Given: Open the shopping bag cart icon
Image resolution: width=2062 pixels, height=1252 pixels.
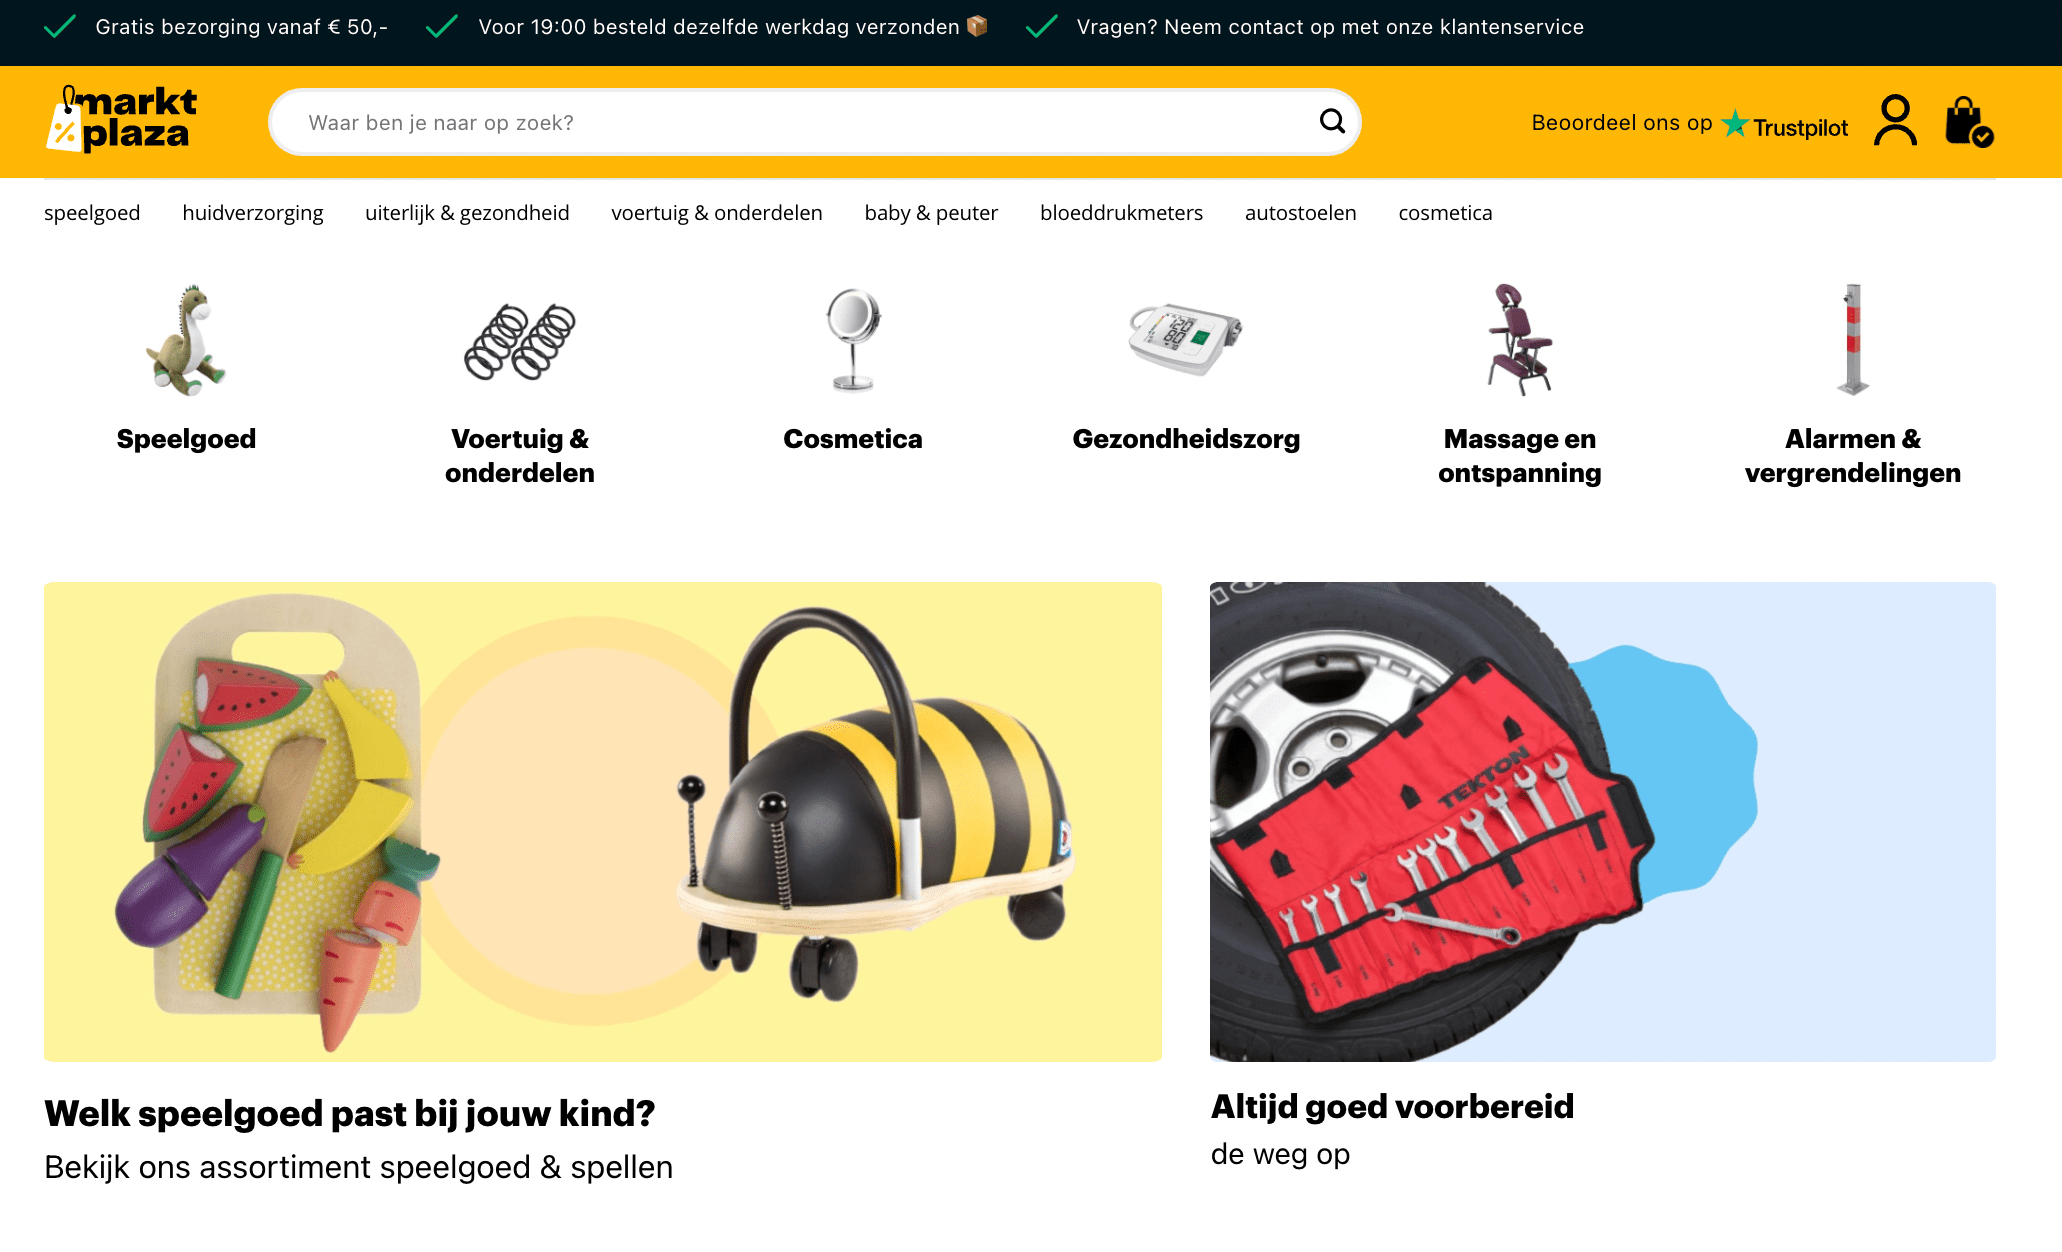Looking at the screenshot, I should pyautogui.click(x=1968, y=121).
